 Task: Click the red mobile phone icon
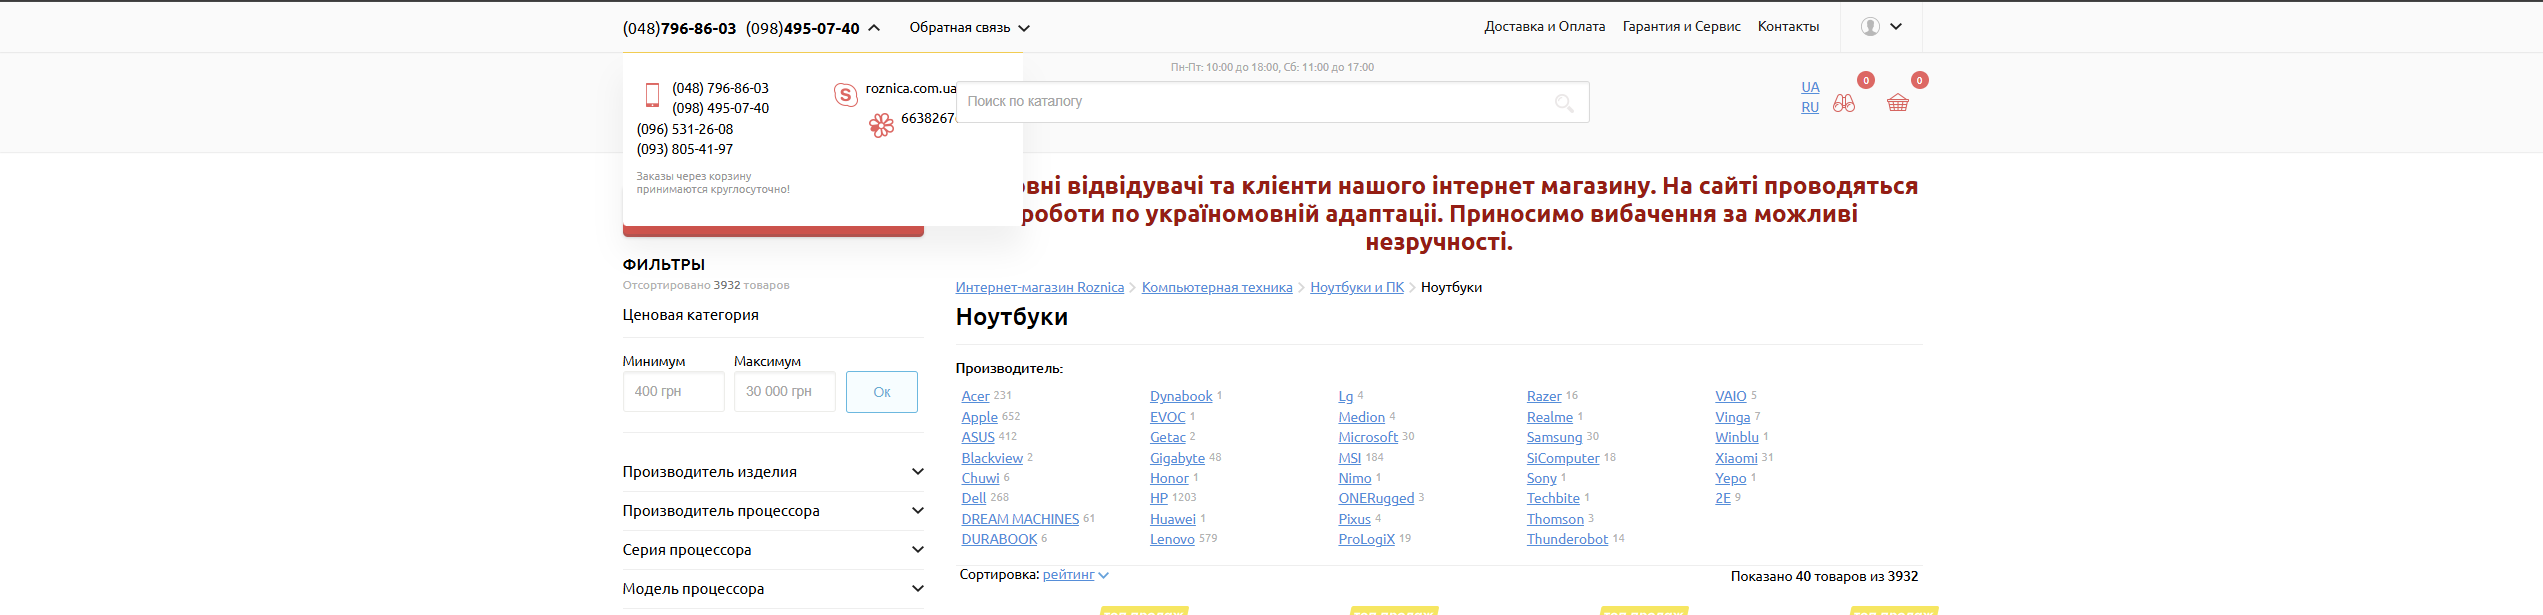tap(652, 95)
